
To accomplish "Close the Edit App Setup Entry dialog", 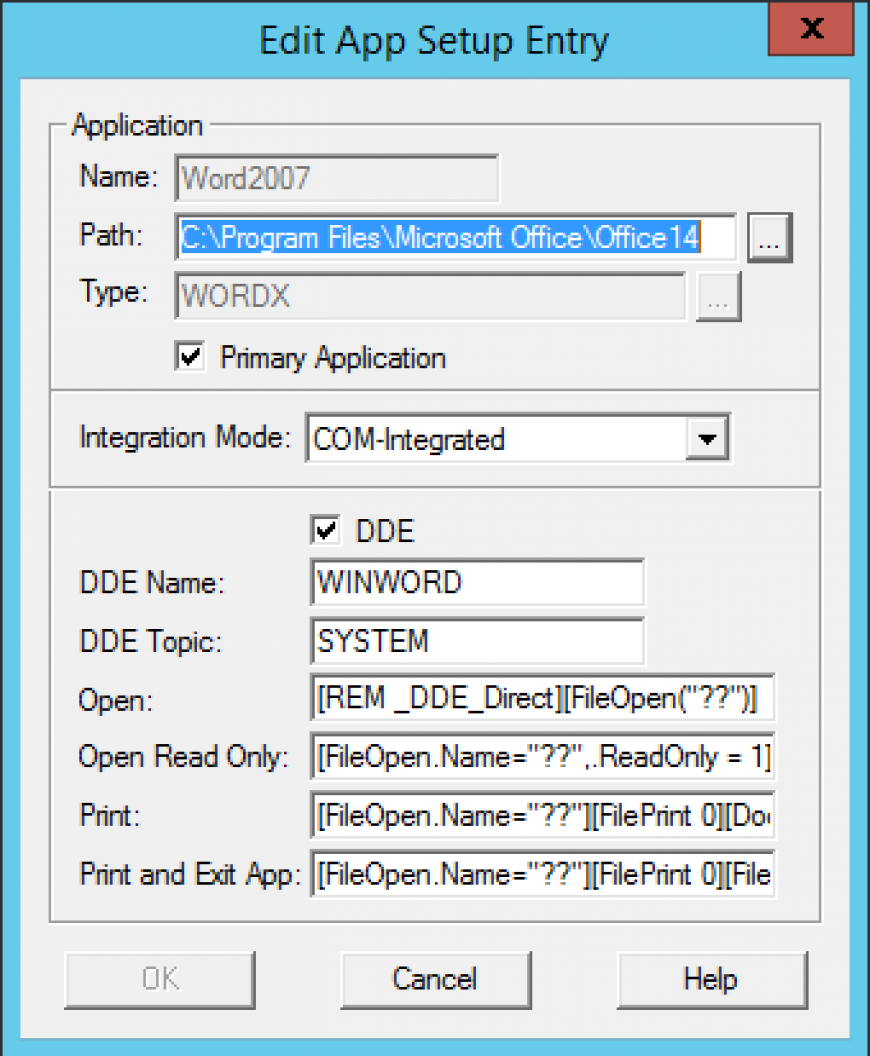I will (810, 29).
